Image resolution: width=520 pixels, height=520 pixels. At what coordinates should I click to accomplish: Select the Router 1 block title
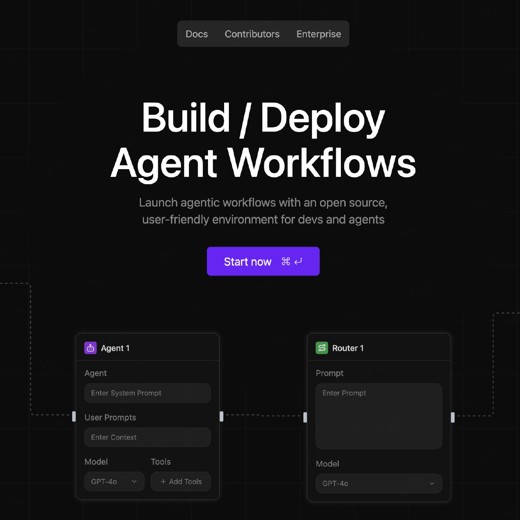pyautogui.click(x=348, y=348)
